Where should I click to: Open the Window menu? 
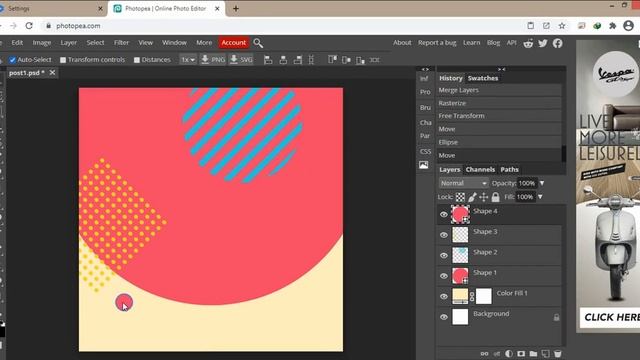[174, 42]
